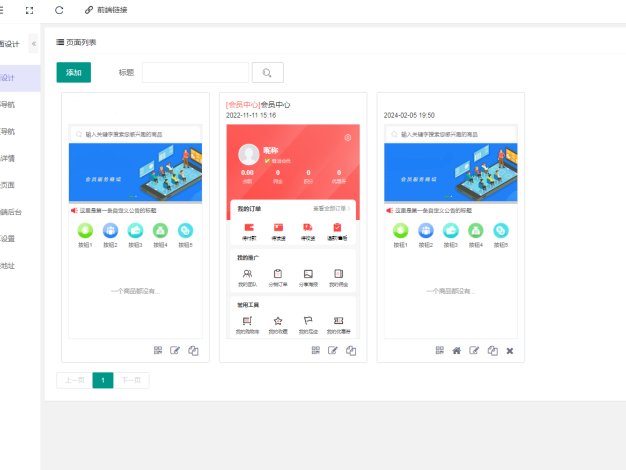Click the 上一页 previous page button
626x470 pixels.
[75, 380]
